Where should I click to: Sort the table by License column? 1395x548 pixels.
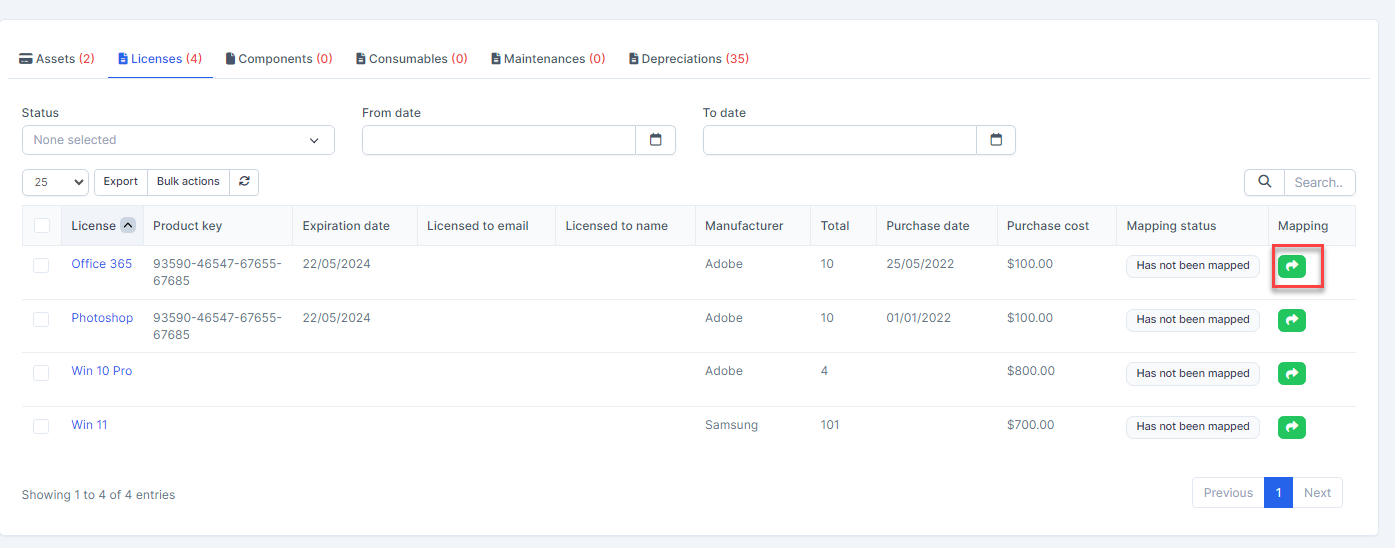[x=127, y=226]
